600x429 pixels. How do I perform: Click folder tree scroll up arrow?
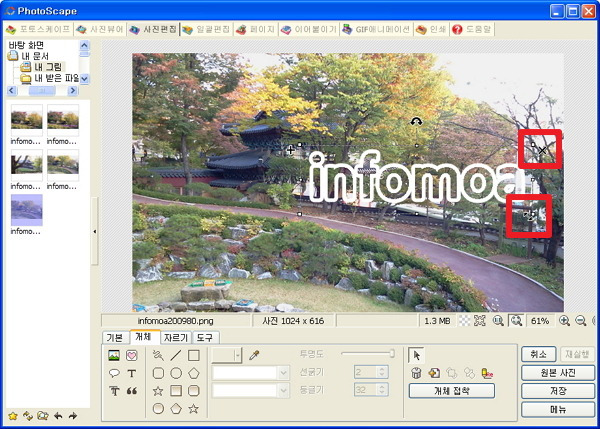84,46
